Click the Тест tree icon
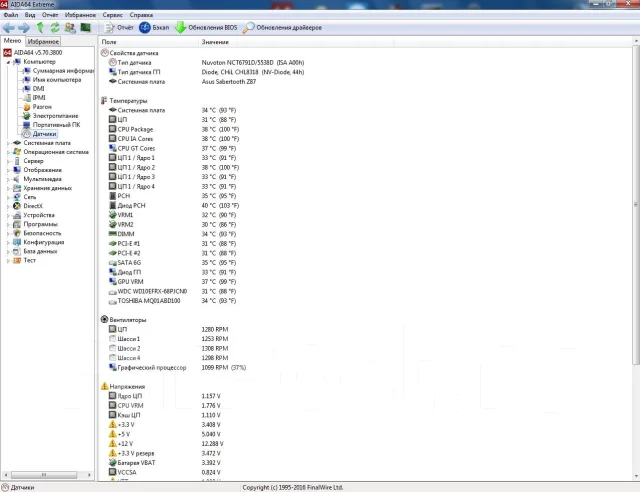 (x=17, y=260)
